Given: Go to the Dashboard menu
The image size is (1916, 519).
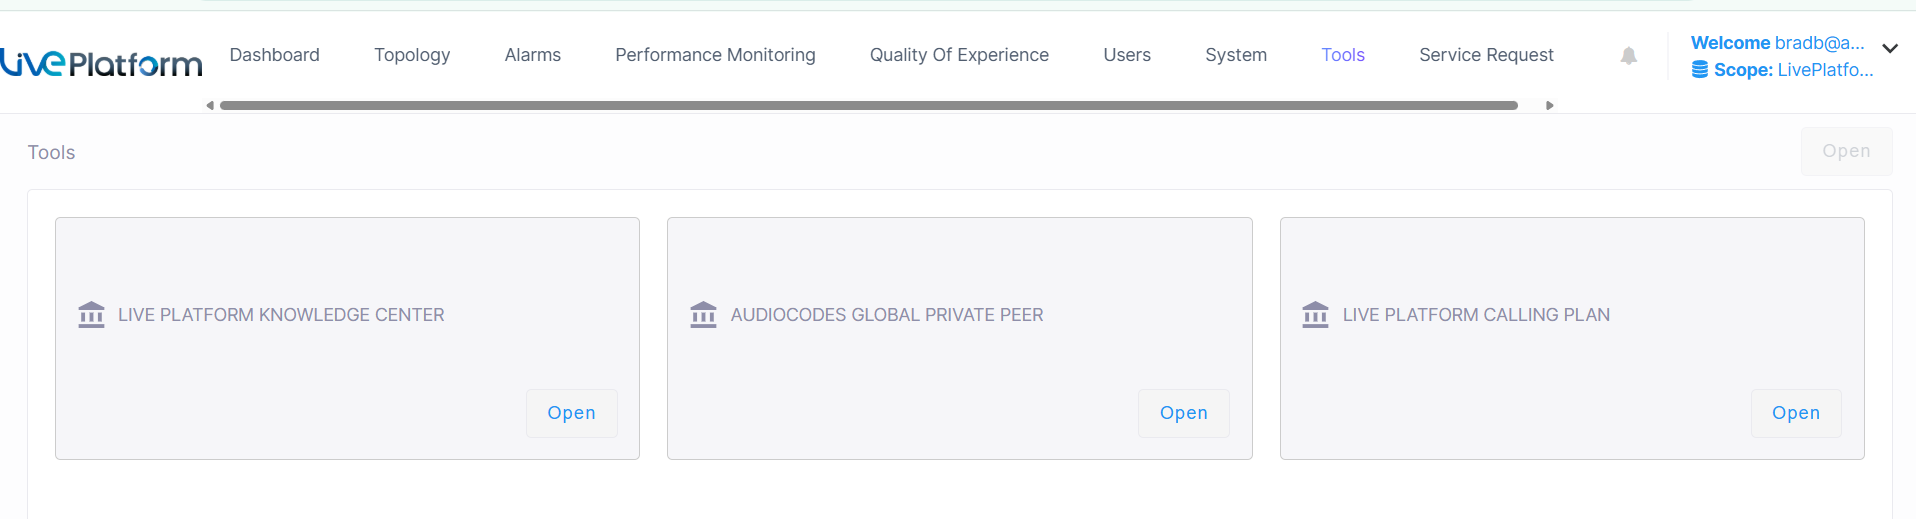Looking at the screenshot, I should tap(274, 55).
